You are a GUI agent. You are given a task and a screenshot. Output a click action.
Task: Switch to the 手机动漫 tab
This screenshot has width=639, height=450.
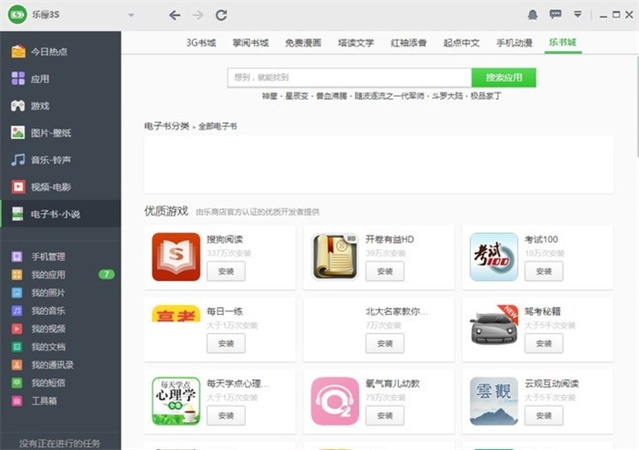pos(514,42)
